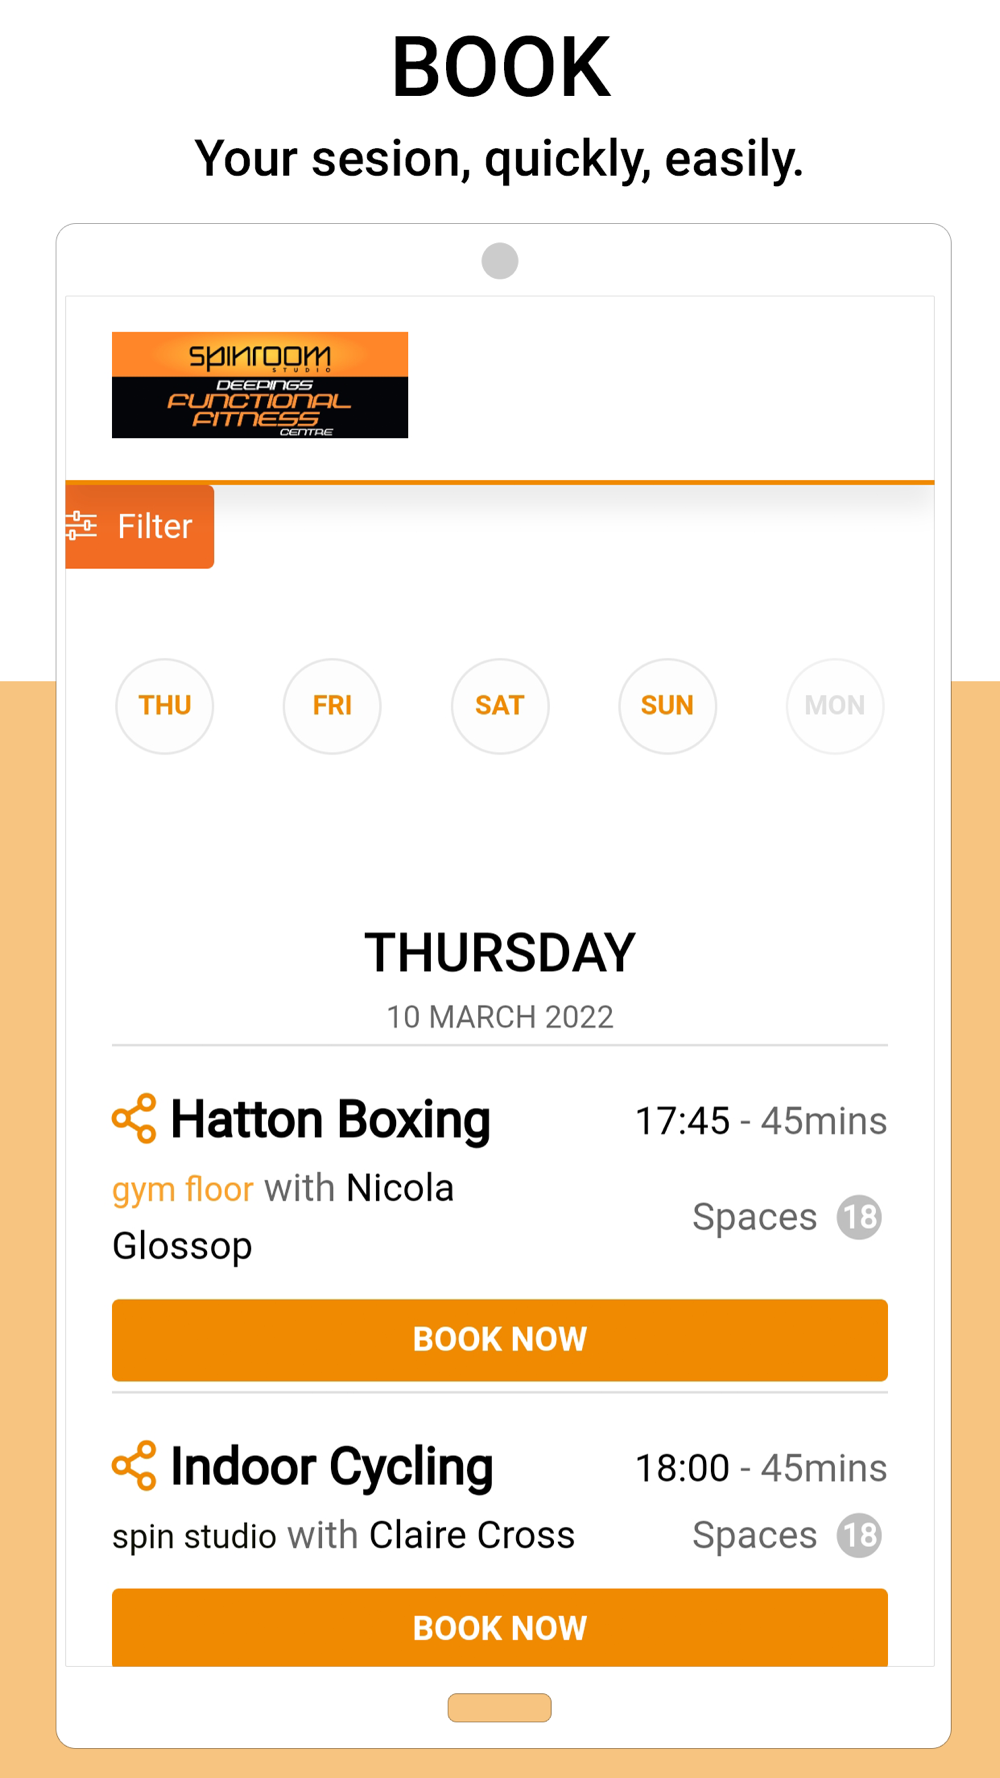Image resolution: width=1000 pixels, height=1778 pixels.
Task: Click the Hatton Boxing class title
Action: point(330,1119)
